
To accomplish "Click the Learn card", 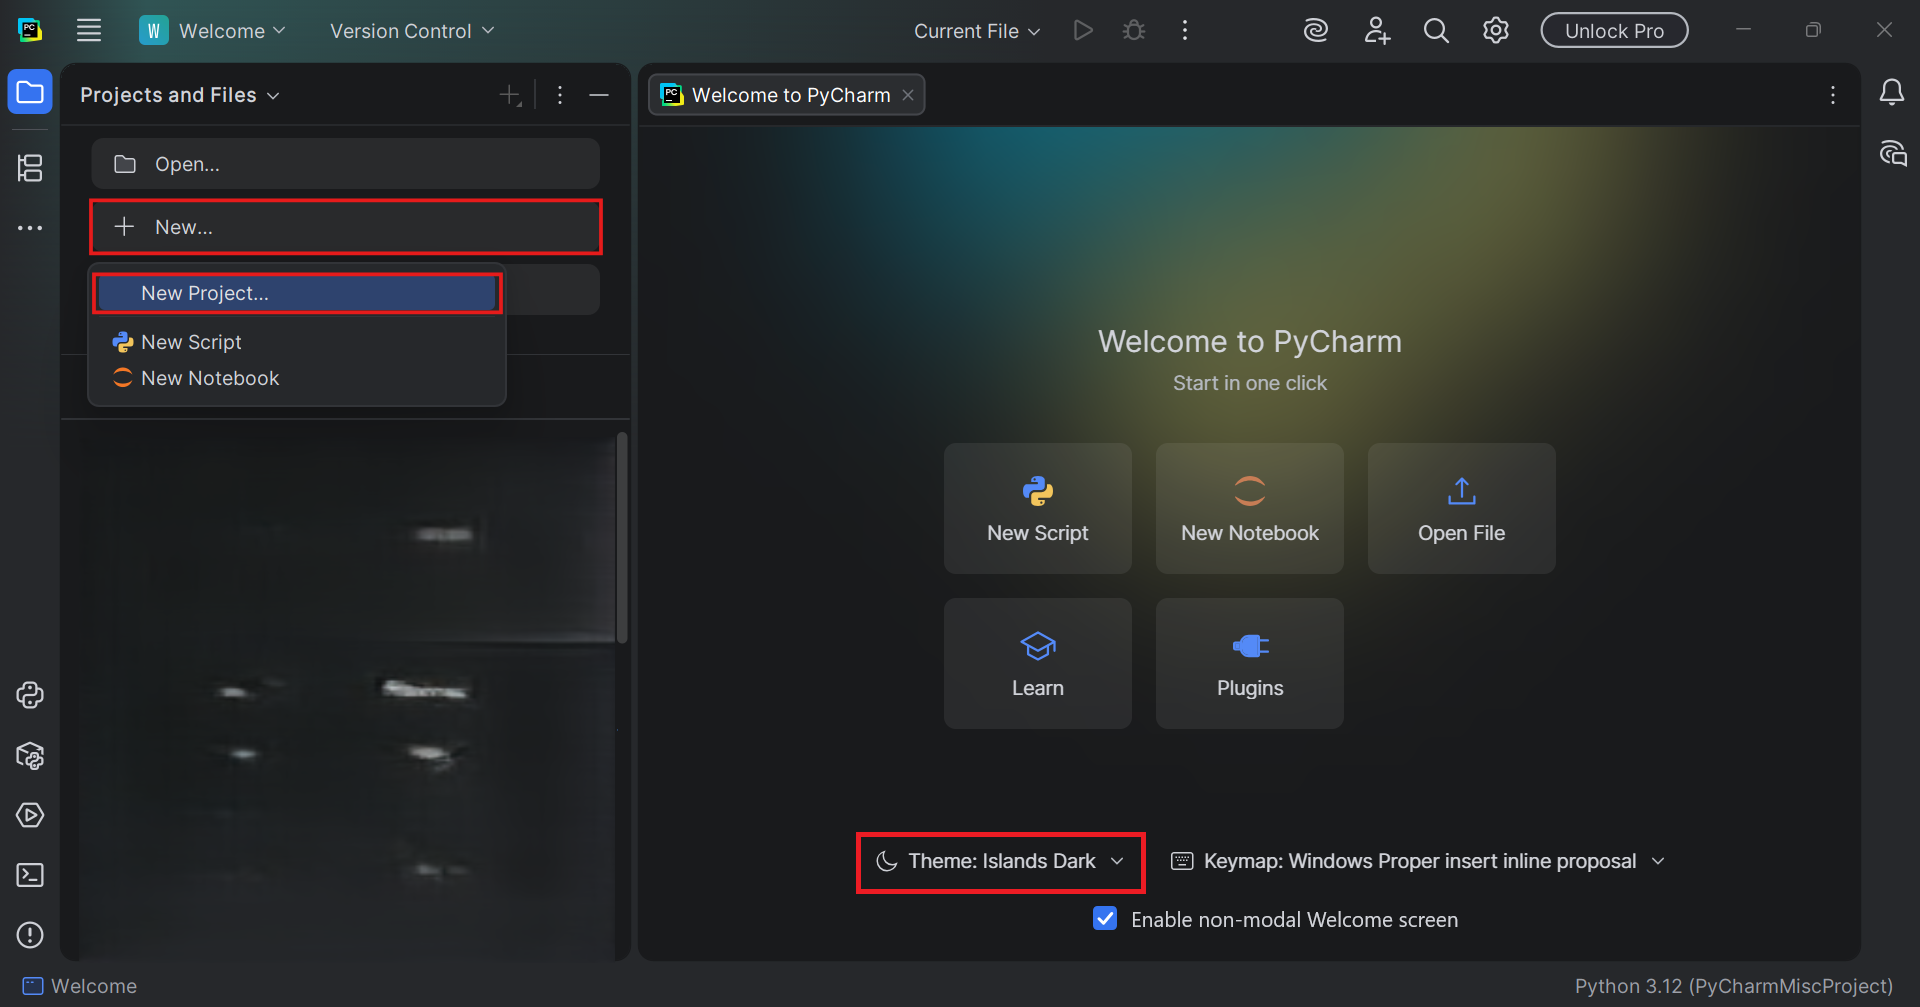I will [1038, 664].
